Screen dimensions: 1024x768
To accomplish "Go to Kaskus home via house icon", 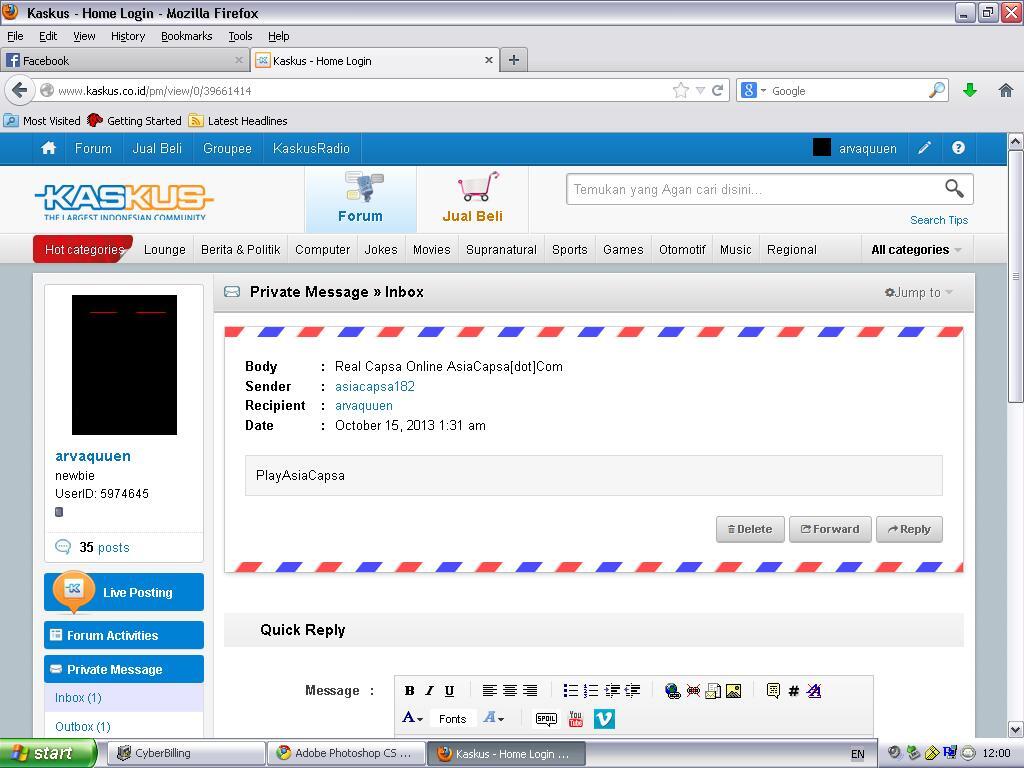I will coord(48,148).
